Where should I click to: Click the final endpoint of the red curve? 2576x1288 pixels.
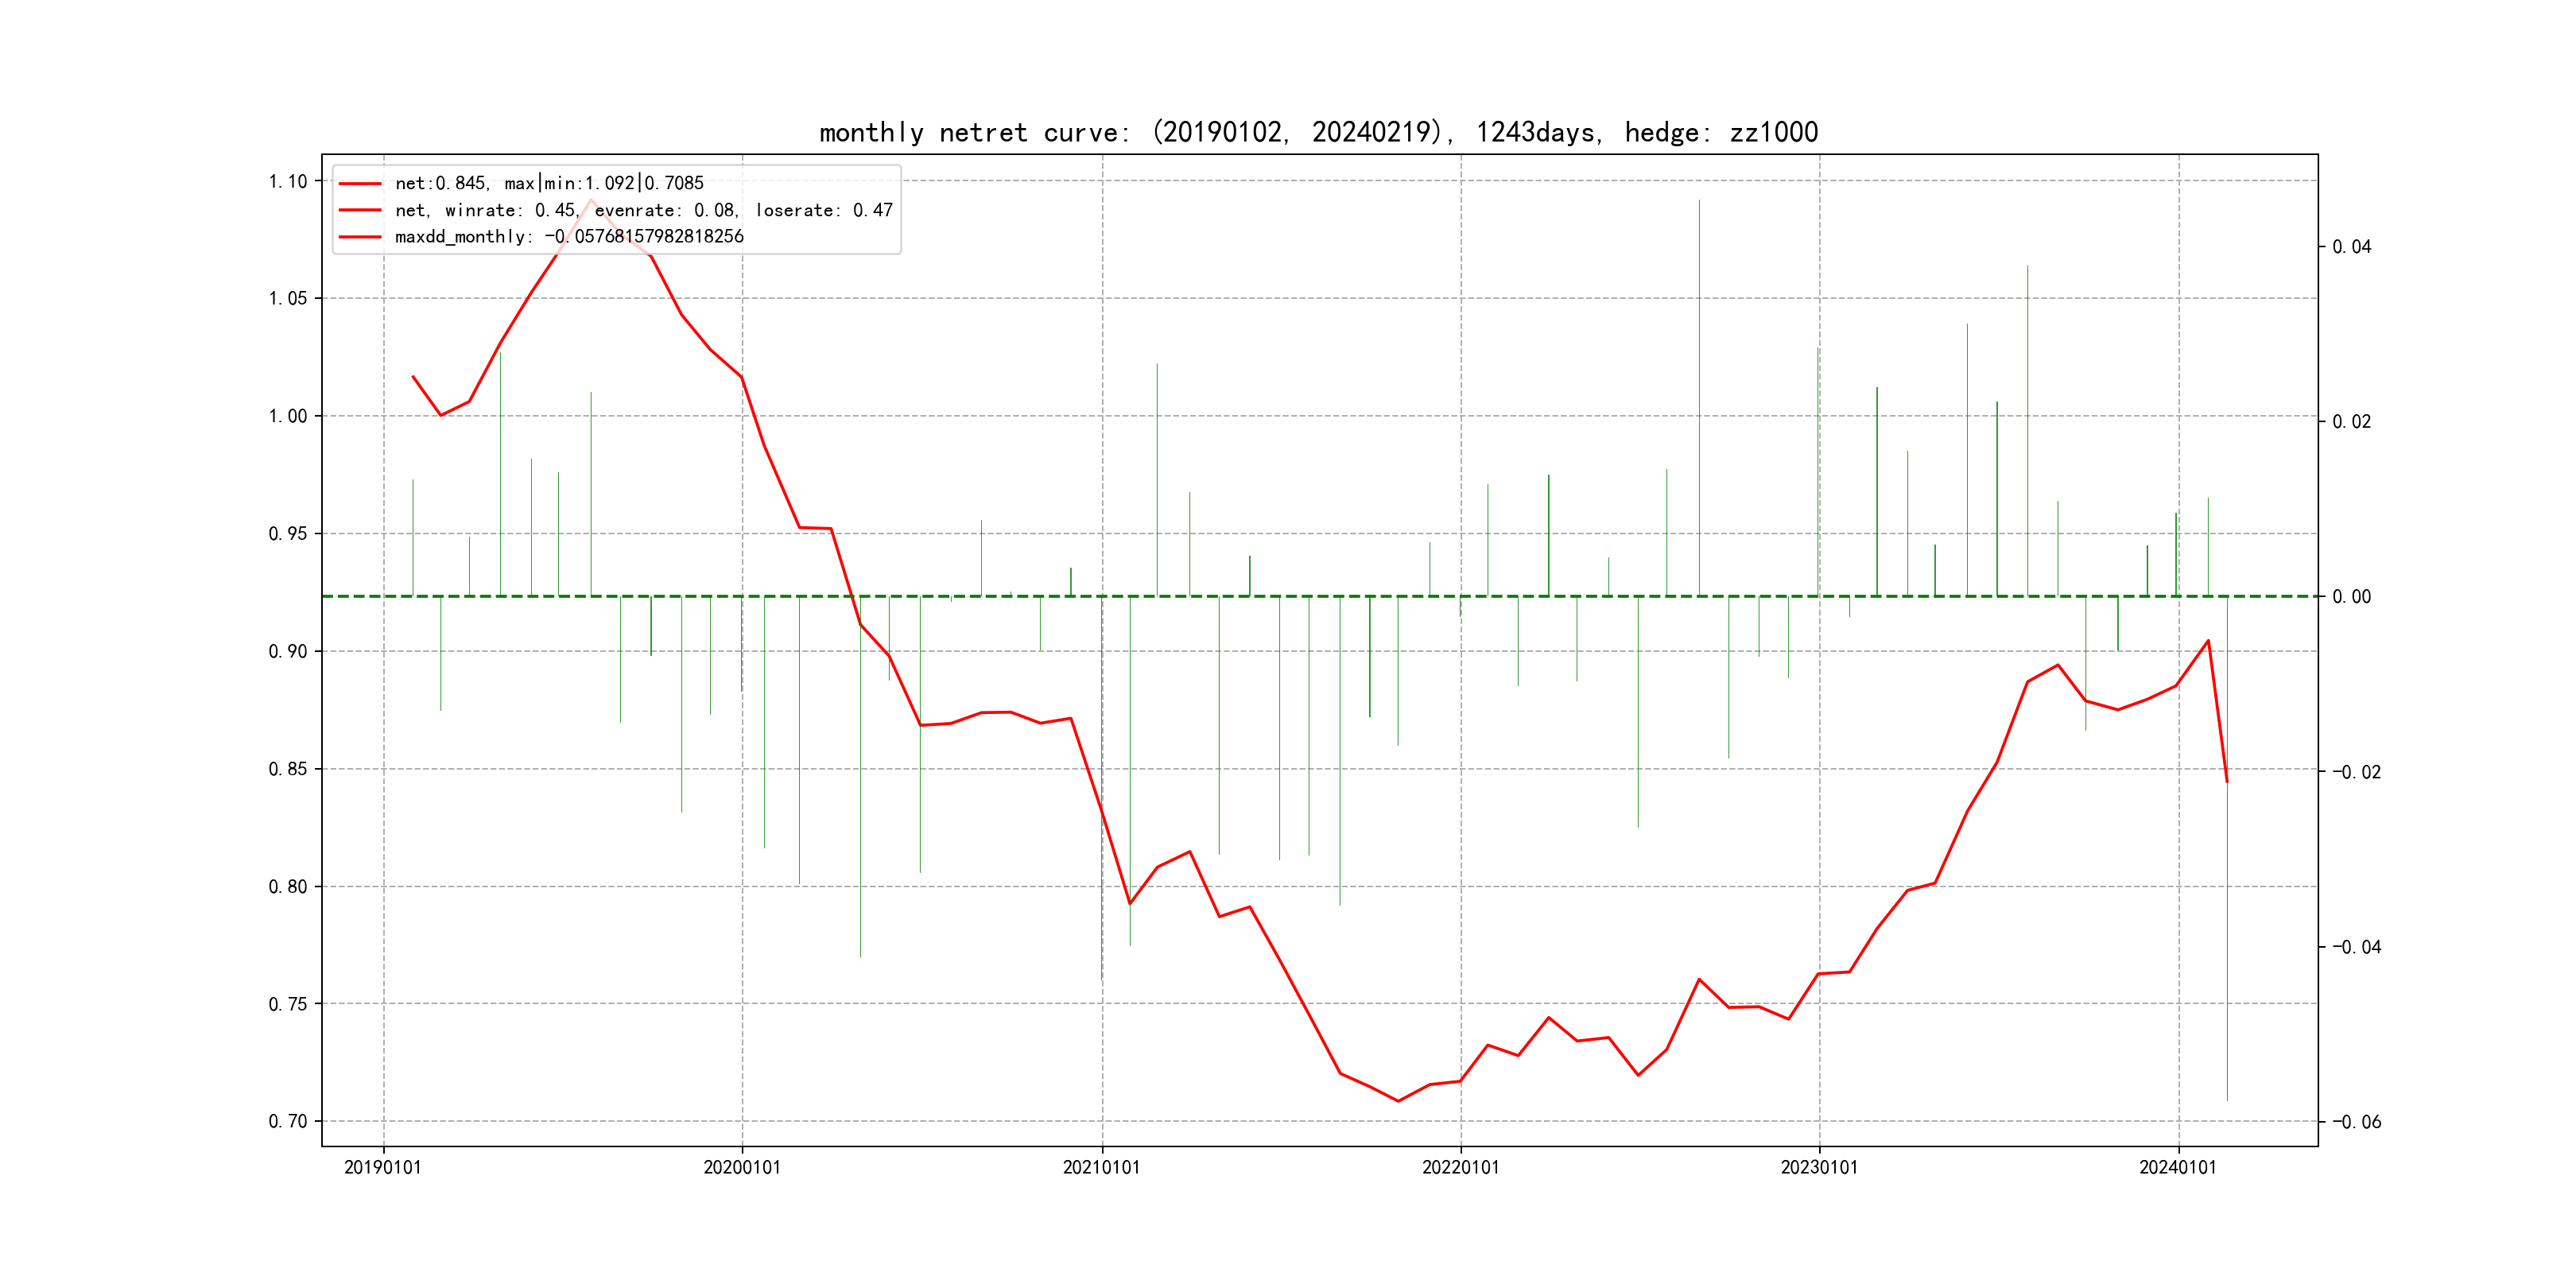coord(2227,781)
